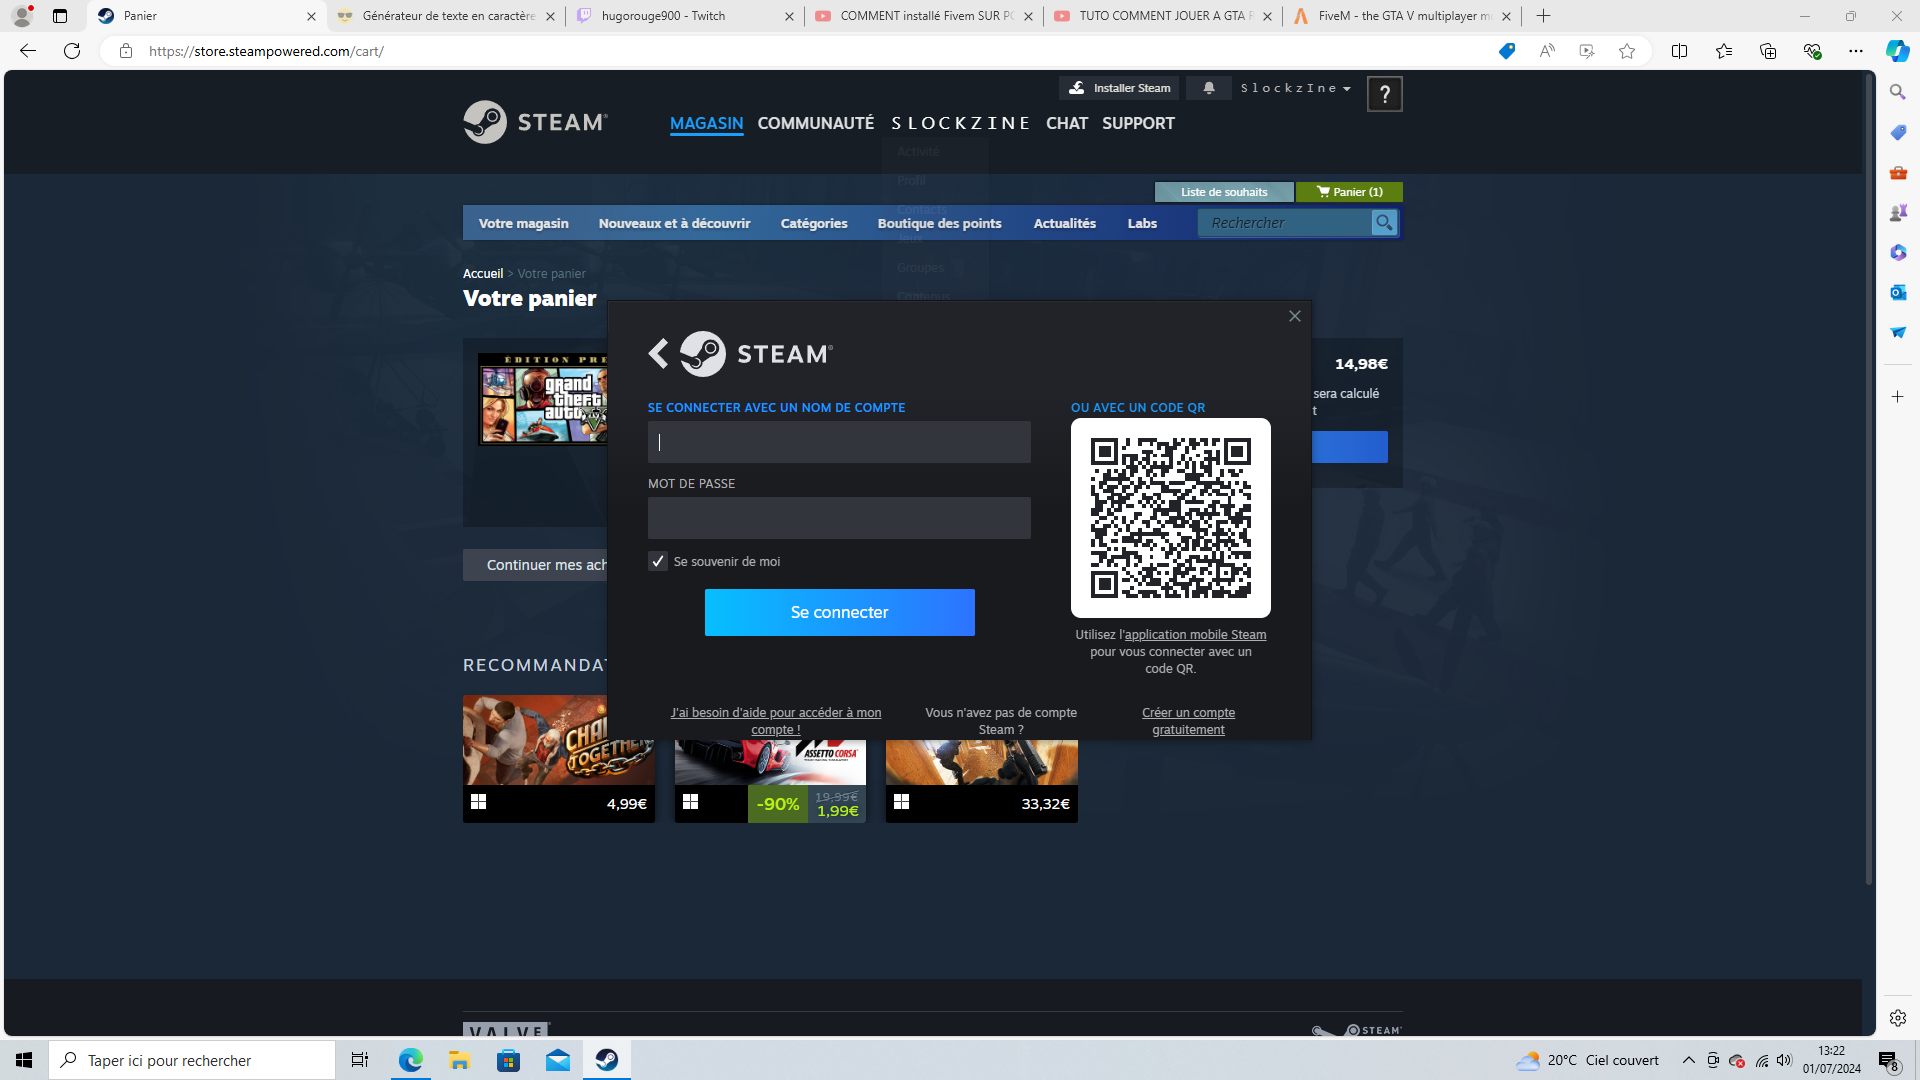Add this page to favorites star

1627,51
